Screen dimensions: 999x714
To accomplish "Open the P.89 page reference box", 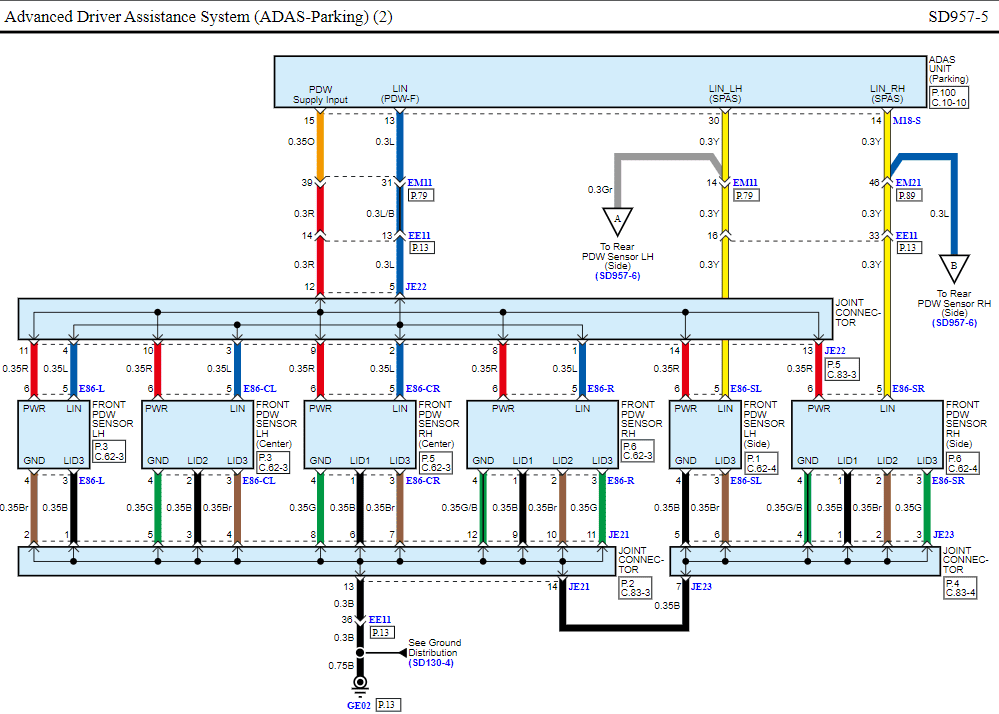I will 909,196.
